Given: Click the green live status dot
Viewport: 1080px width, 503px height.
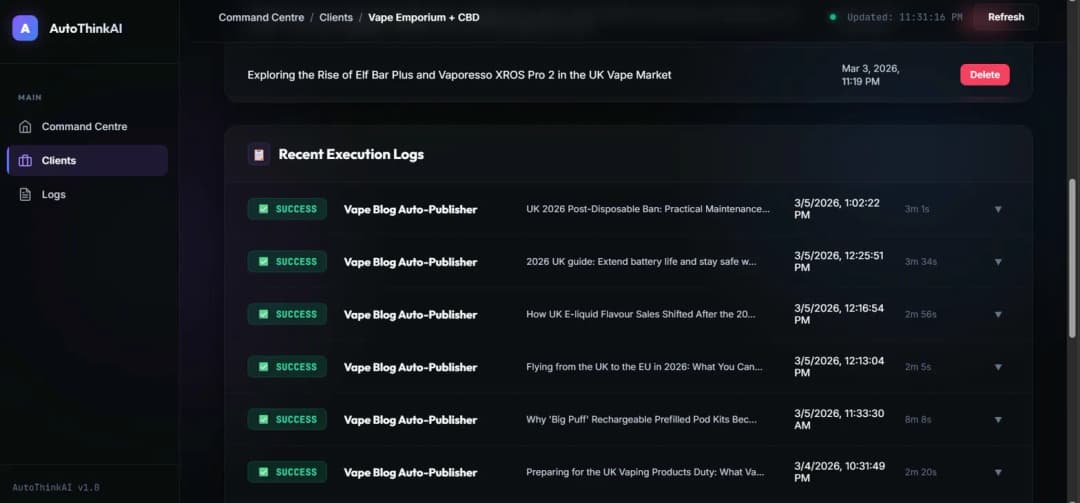Looking at the screenshot, I should pos(833,17).
